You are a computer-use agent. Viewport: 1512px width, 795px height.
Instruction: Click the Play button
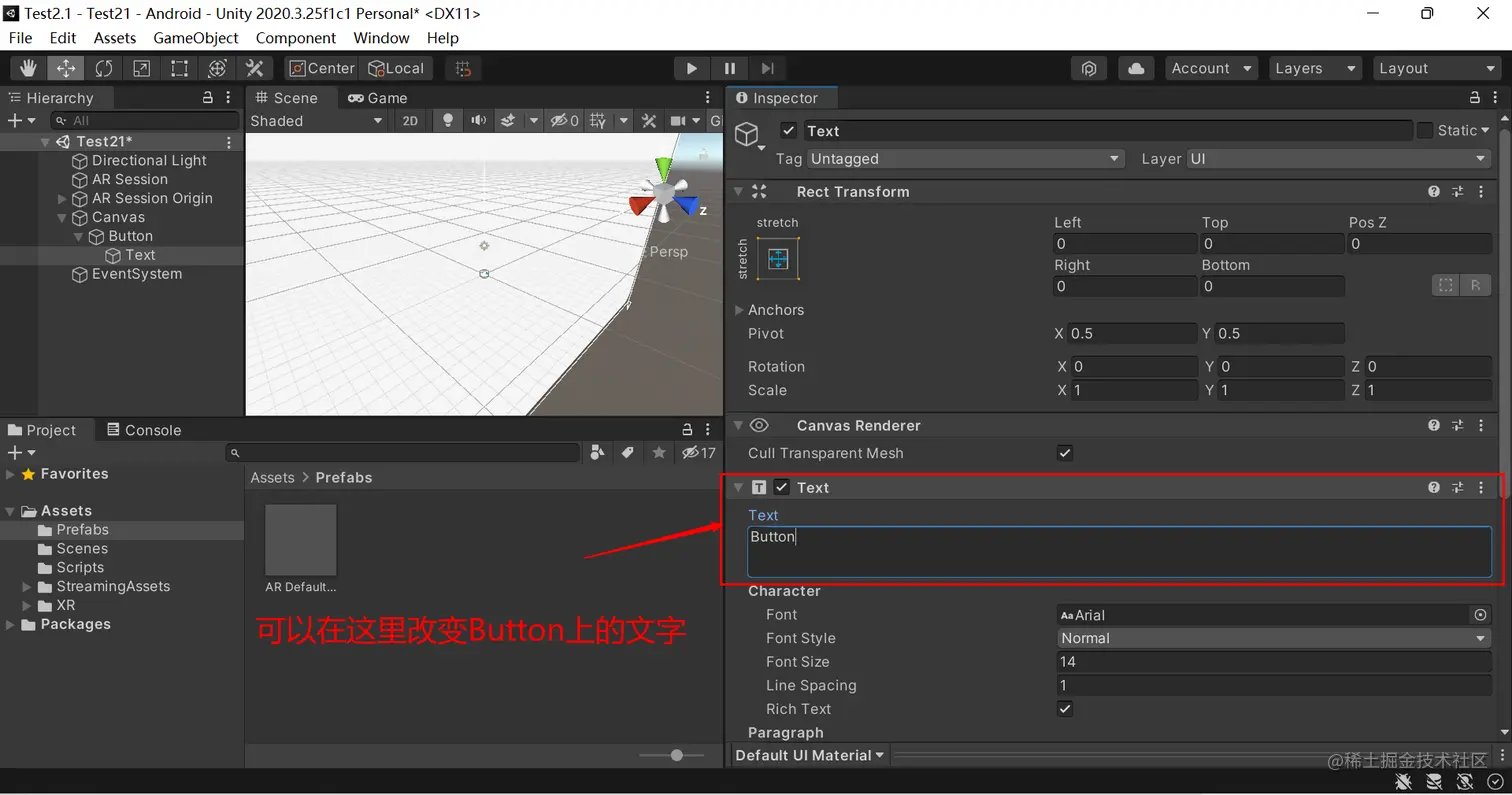coord(691,68)
